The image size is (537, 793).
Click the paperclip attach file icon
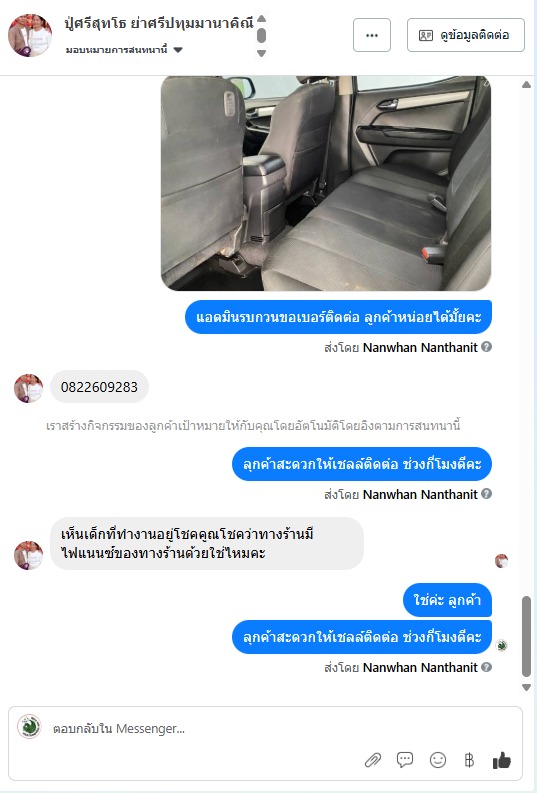click(373, 760)
